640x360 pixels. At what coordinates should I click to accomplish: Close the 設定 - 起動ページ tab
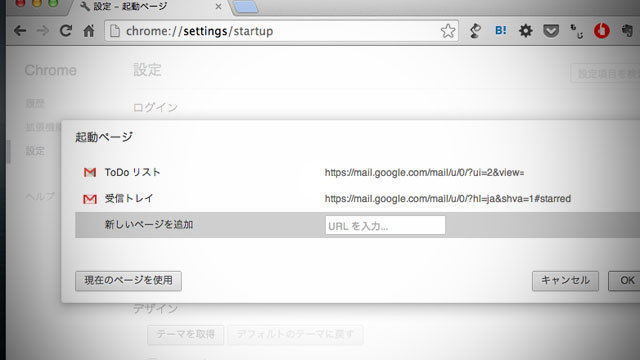[x=218, y=7]
